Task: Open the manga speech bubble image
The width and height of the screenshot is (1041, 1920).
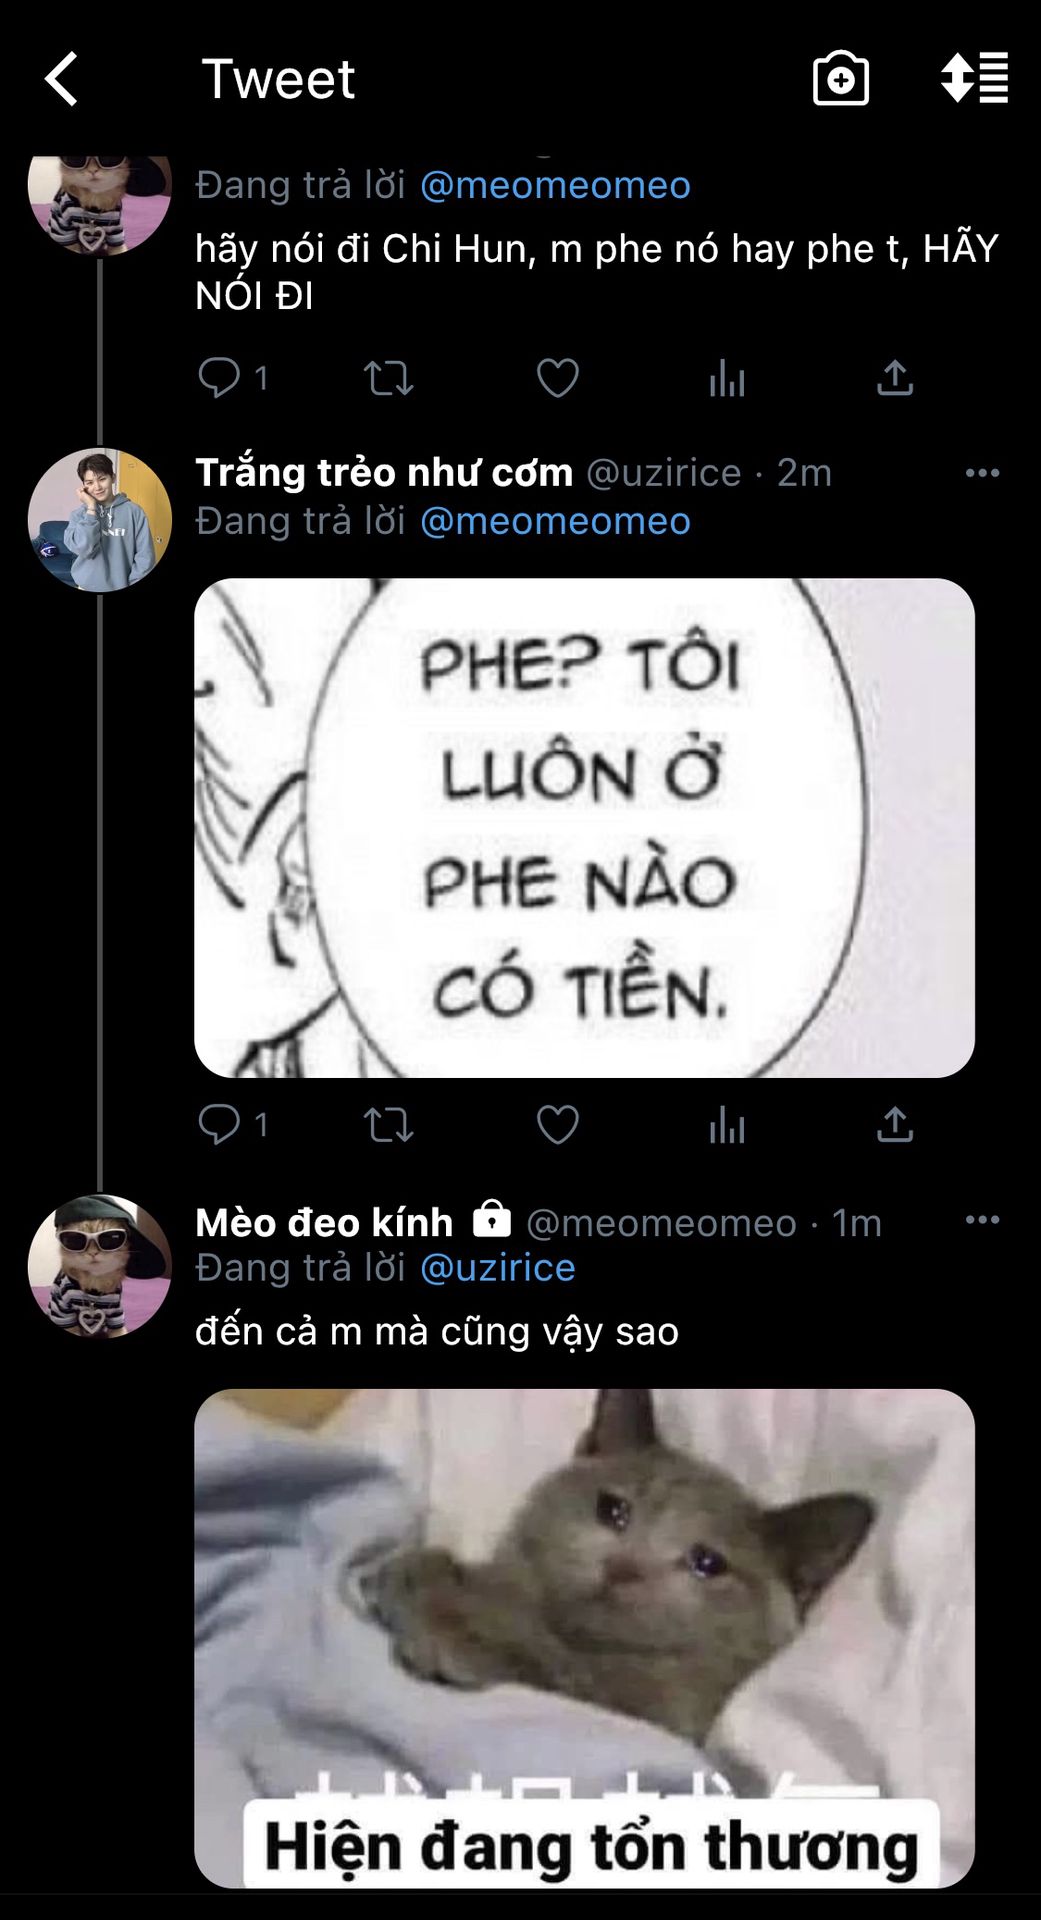Action: (584, 827)
